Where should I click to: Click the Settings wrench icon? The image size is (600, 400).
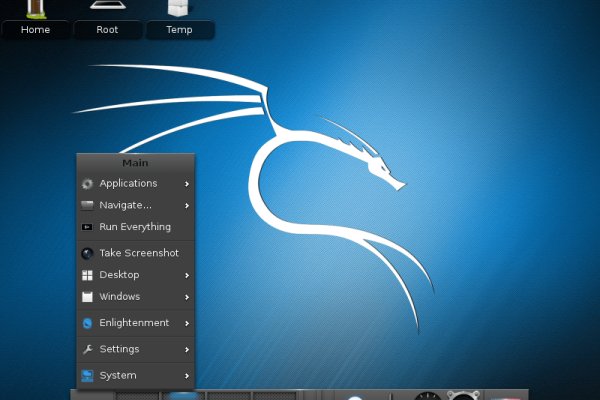coord(88,349)
